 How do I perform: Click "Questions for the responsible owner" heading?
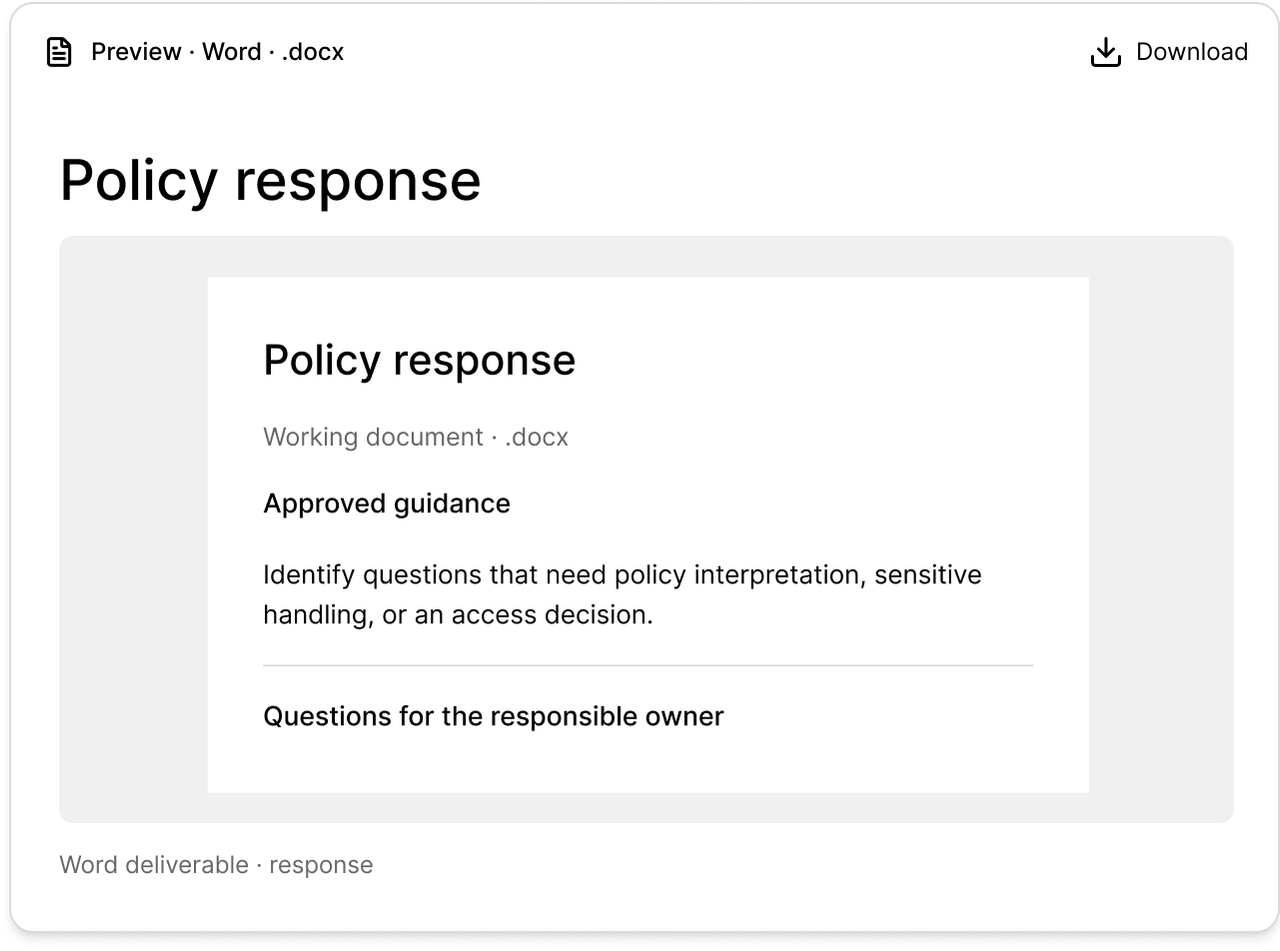[x=493, y=716]
